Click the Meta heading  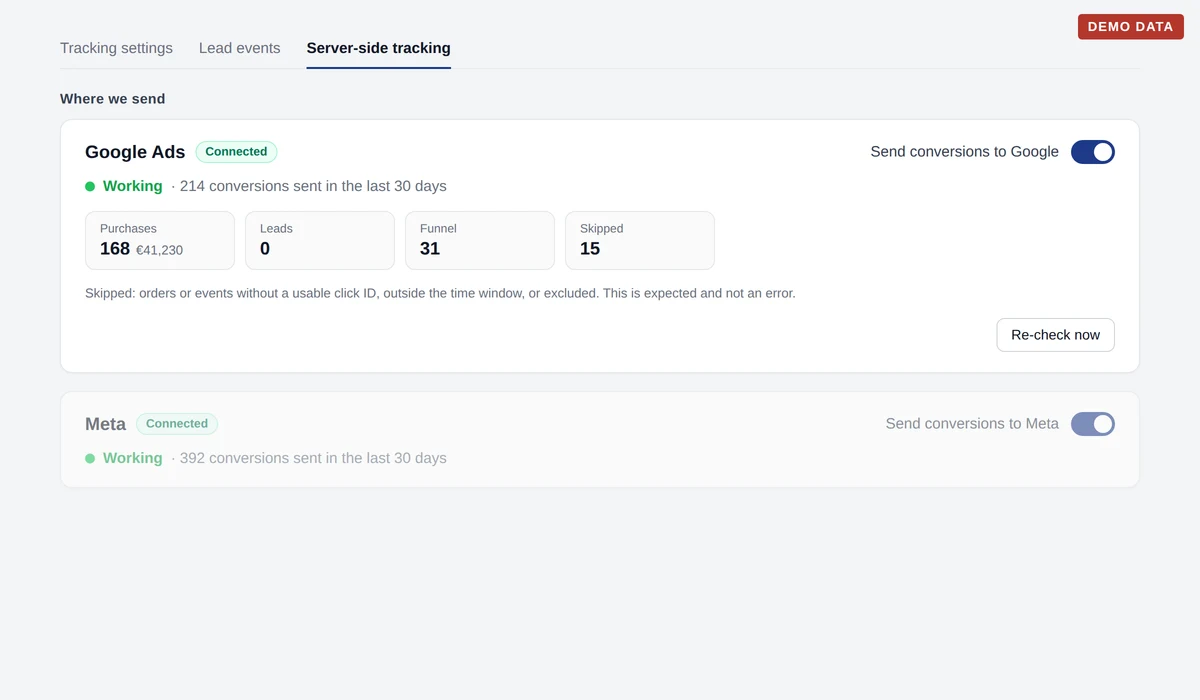pos(106,424)
